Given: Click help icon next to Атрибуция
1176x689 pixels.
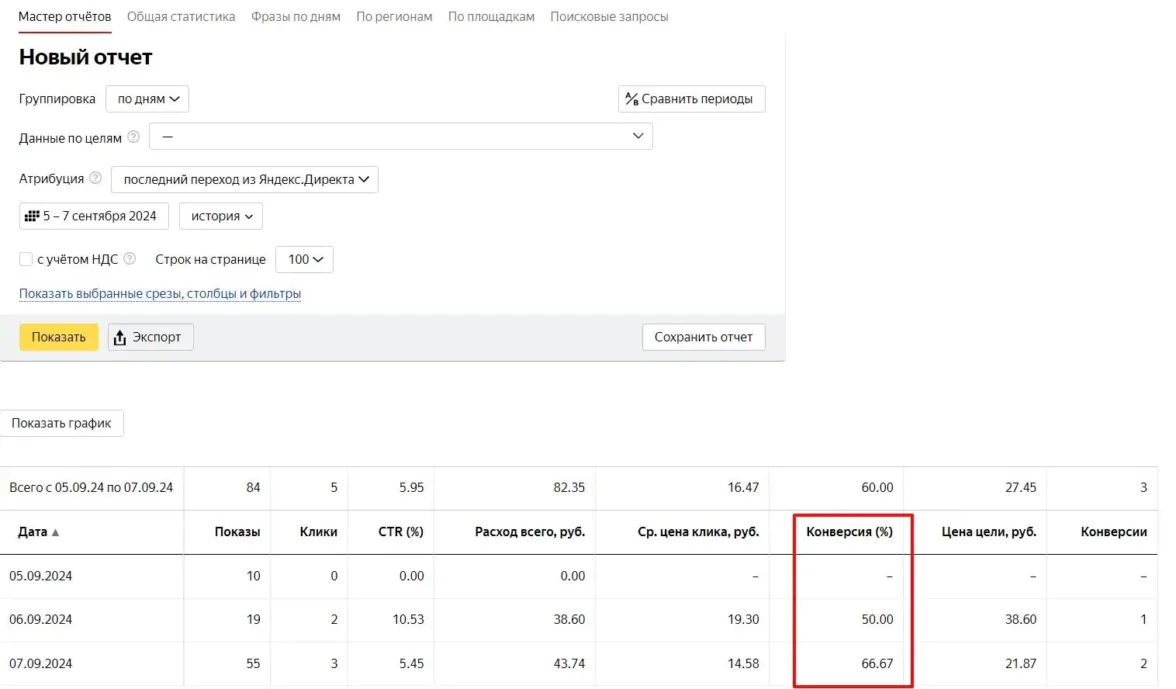Looking at the screenshot, I should (96, 179).
